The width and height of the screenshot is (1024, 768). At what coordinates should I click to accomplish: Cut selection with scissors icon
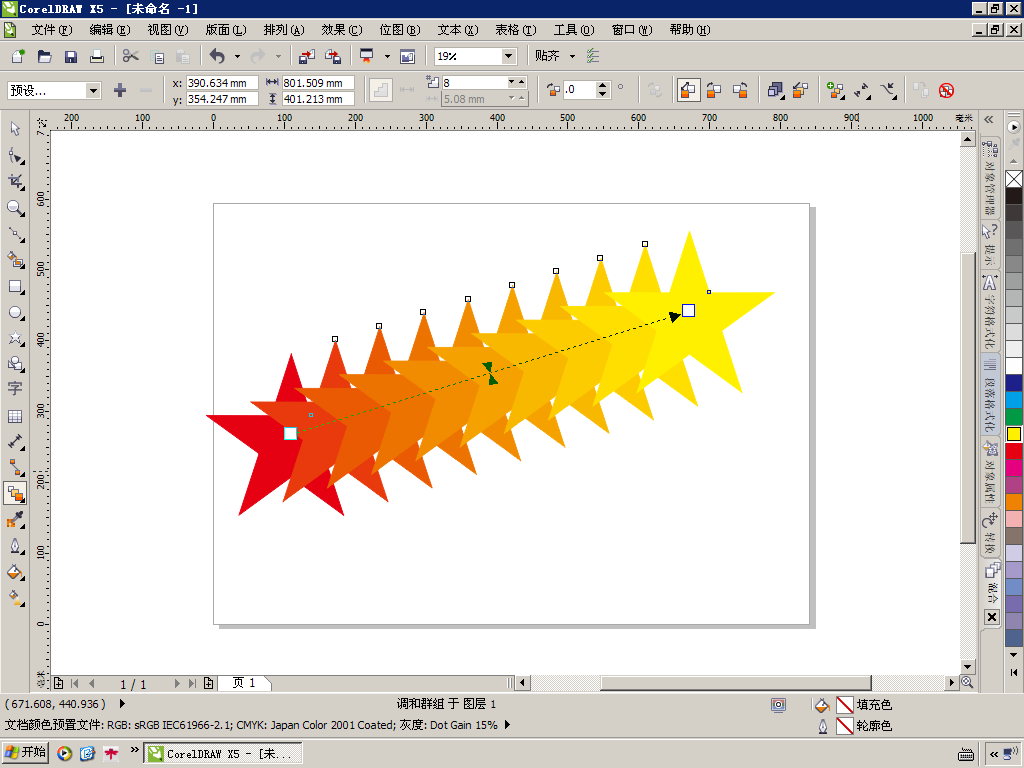pos(131,56)
